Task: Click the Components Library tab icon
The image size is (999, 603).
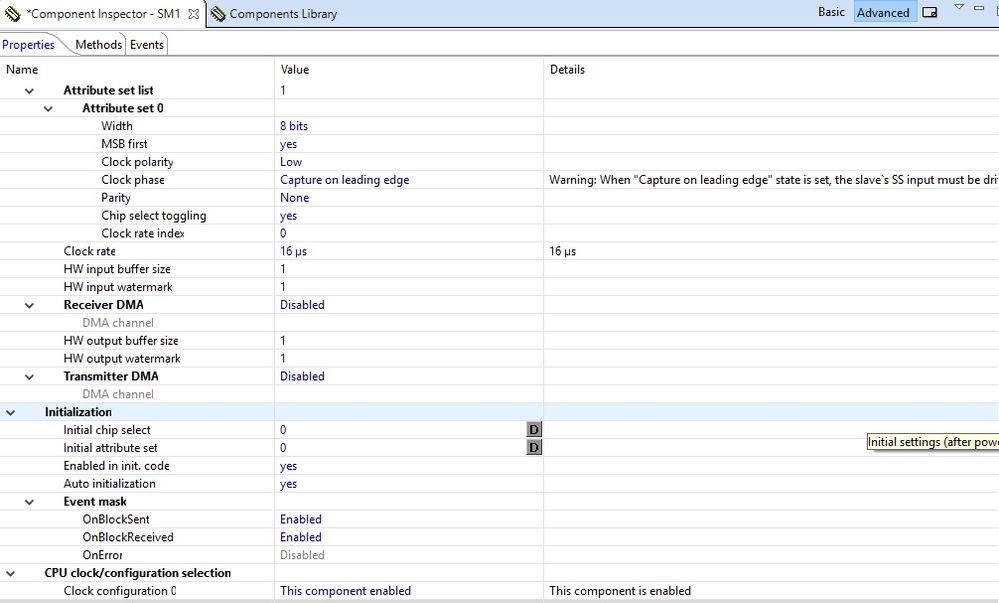Action: [x=218, y=13]
